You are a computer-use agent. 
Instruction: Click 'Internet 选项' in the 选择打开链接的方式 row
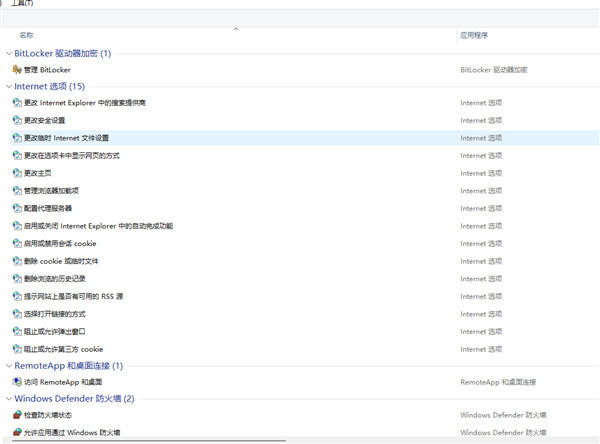click(481, 314)
